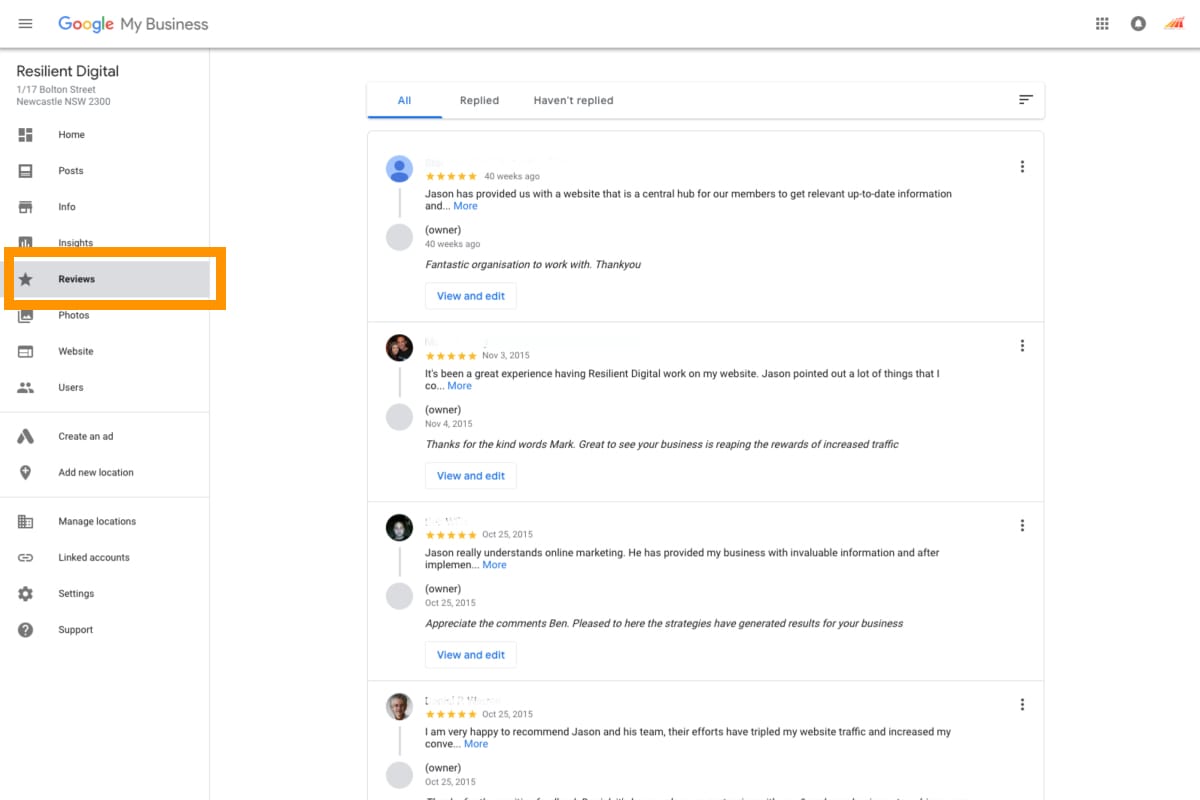This screenshot has height=800, width=1200.
Task: Switch to the Haven't replied tab
Action: tap(574, 100)
